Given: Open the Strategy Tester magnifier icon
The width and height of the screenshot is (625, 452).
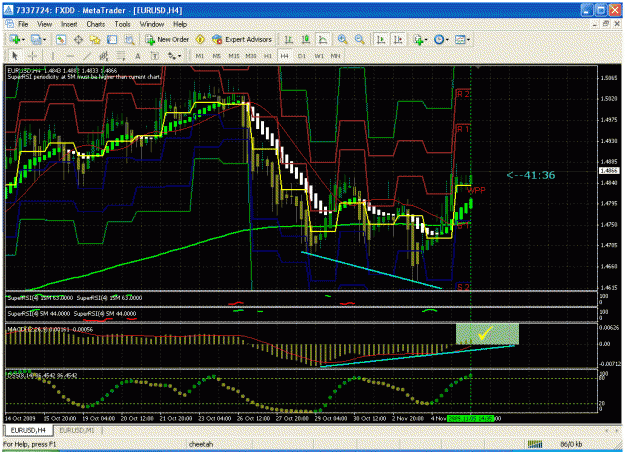Looking at the screenshot, I should click(129, 39).
